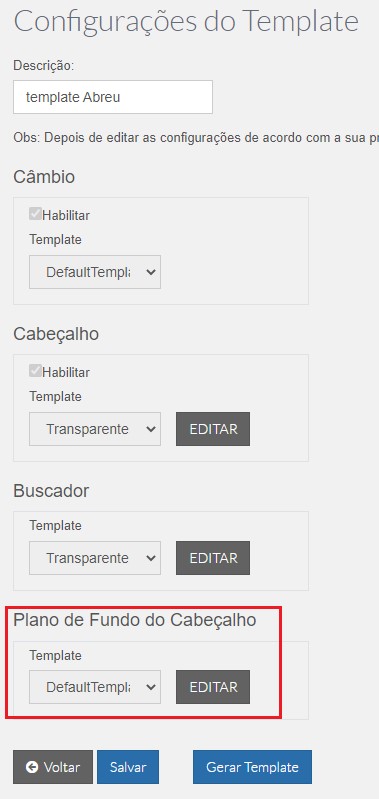Screen dimensions: 379x799
Task: Click the Plano de Fundo do Cabeçalho heading
Action: tap(134, 620)
